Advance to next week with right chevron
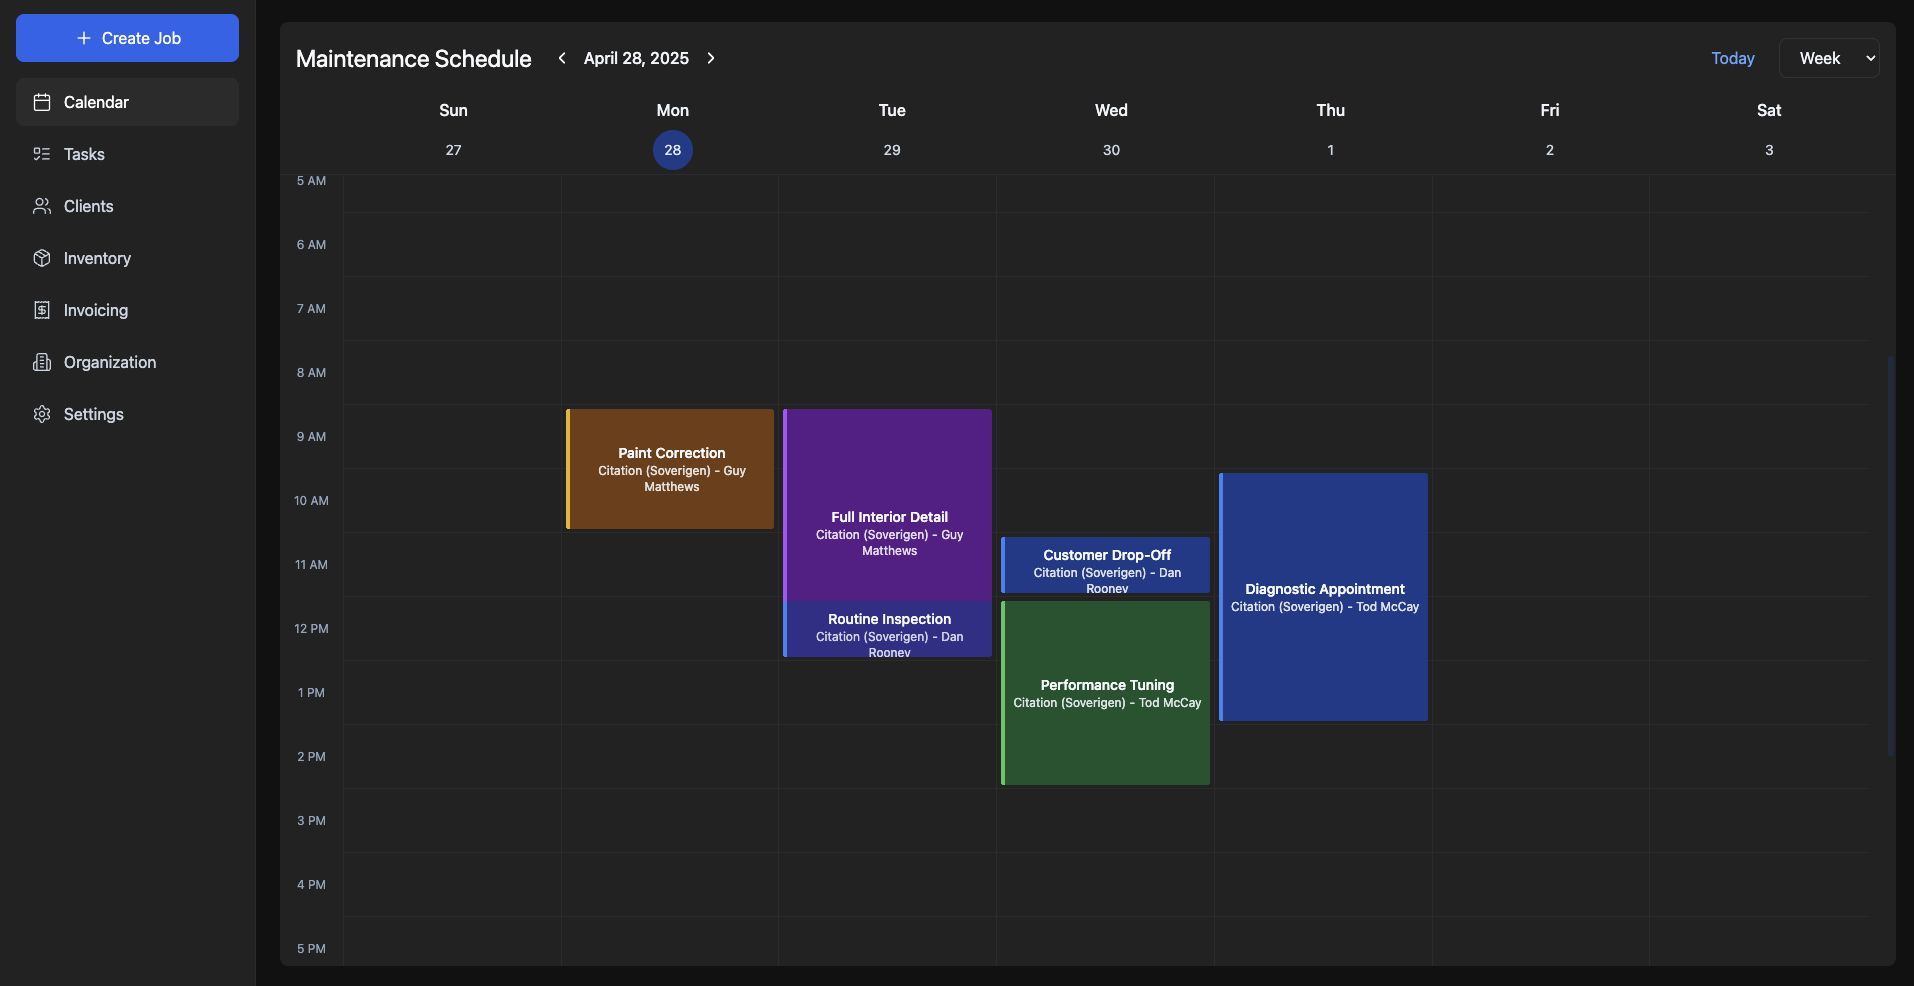Screen dimensions: 1914x986 coord(711,58)
